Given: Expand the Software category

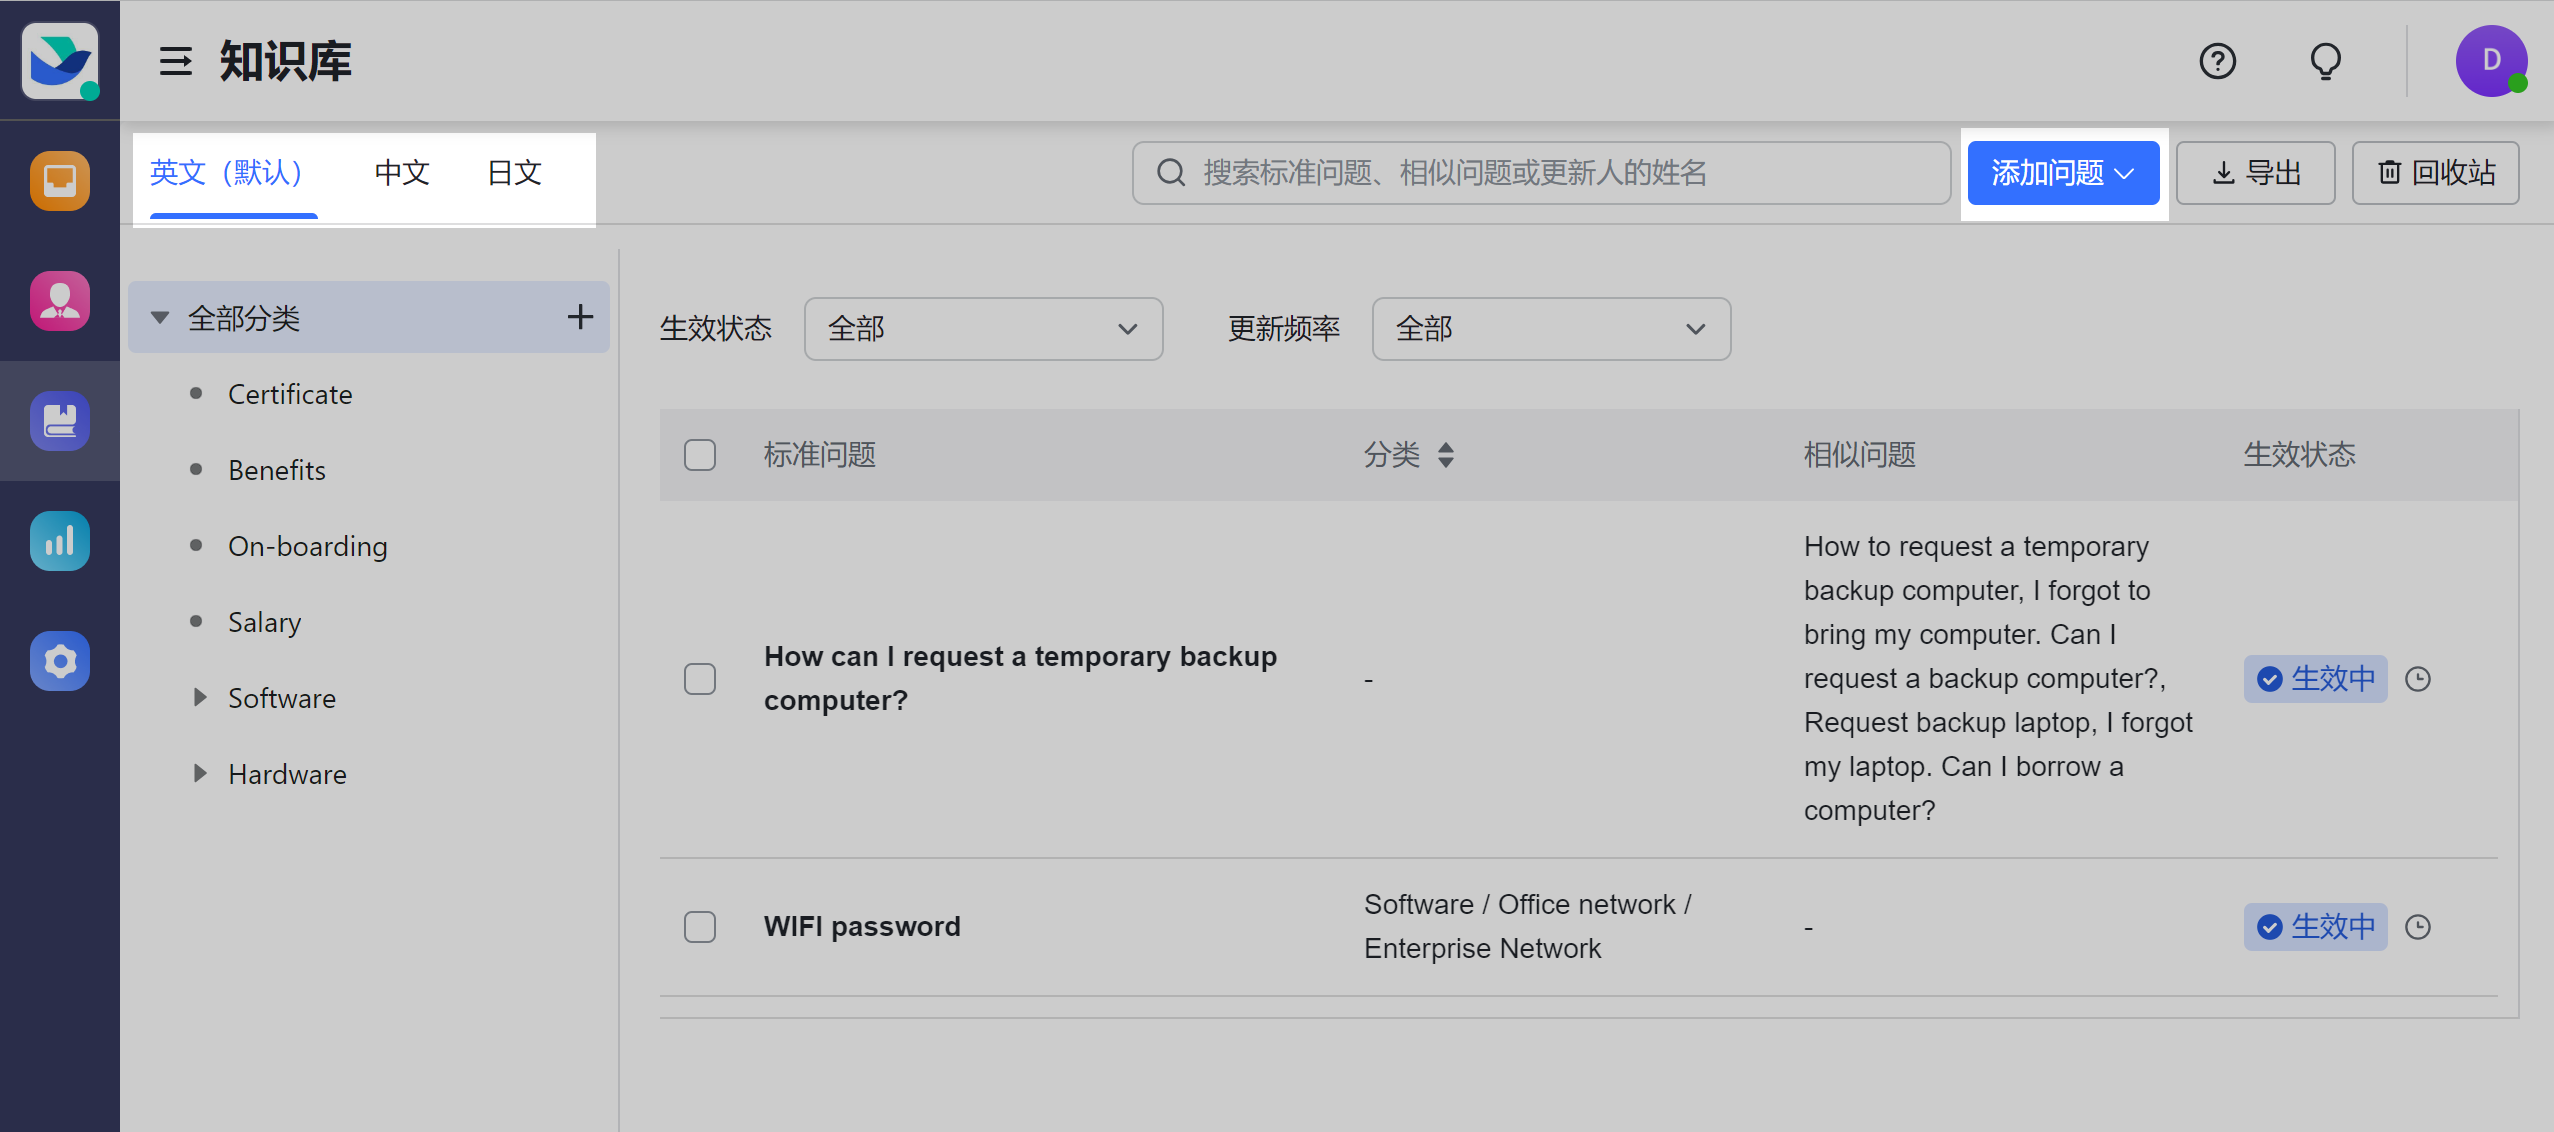Looking at the screenshot, I should tap(200, 697).
